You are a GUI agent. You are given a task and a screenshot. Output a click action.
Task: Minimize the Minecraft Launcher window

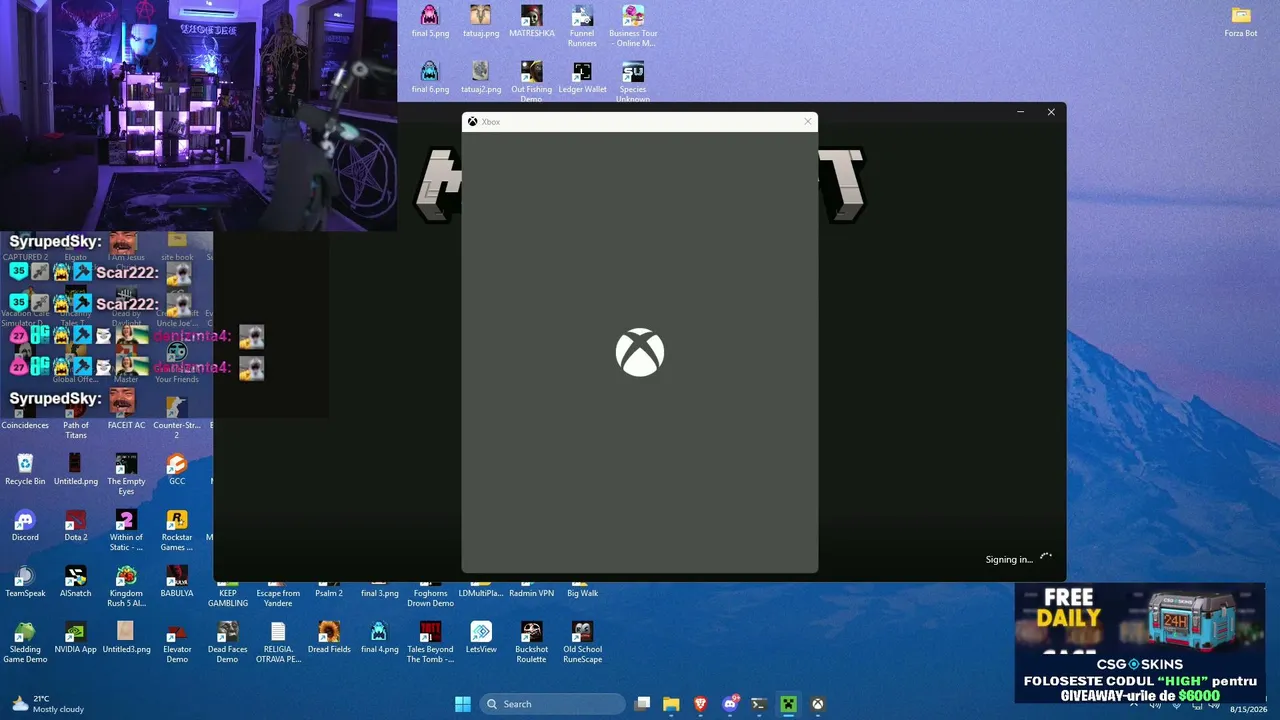pyautogui.click(x=1020, y=112)
